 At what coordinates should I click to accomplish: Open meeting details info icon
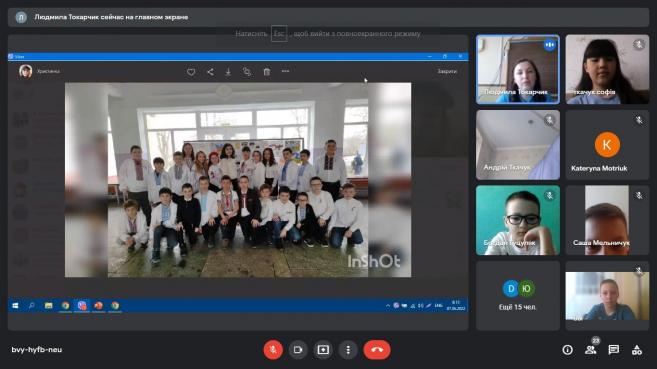click(567, 350)
